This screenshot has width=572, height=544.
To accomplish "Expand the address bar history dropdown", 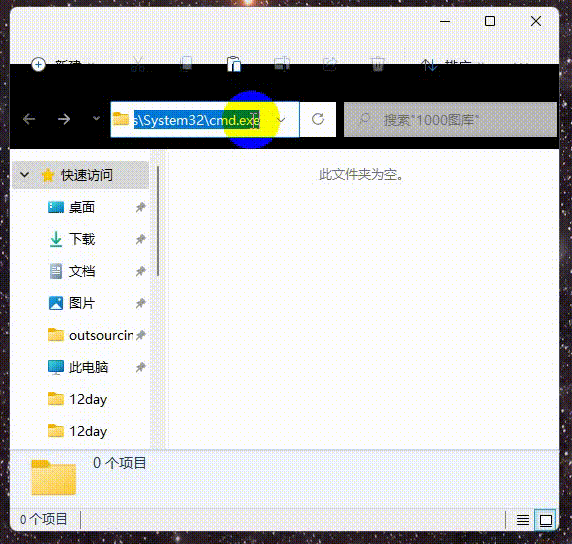I will point(281,120).
